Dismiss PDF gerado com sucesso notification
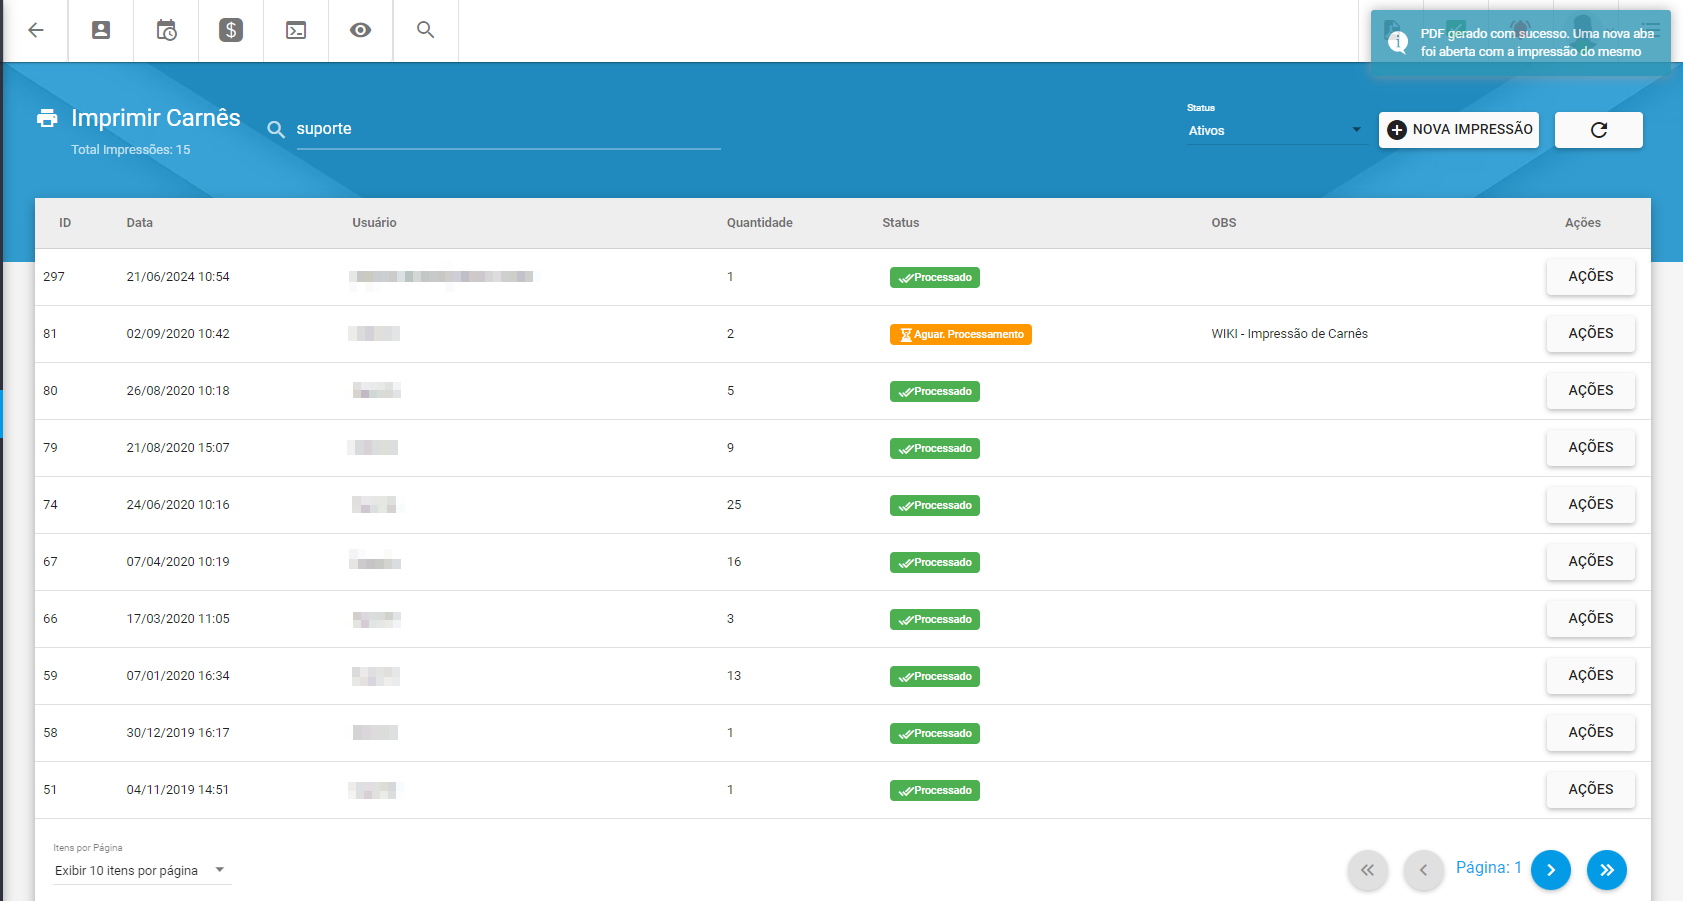This screenshot has width=1683, height=901. [1521, 42]
